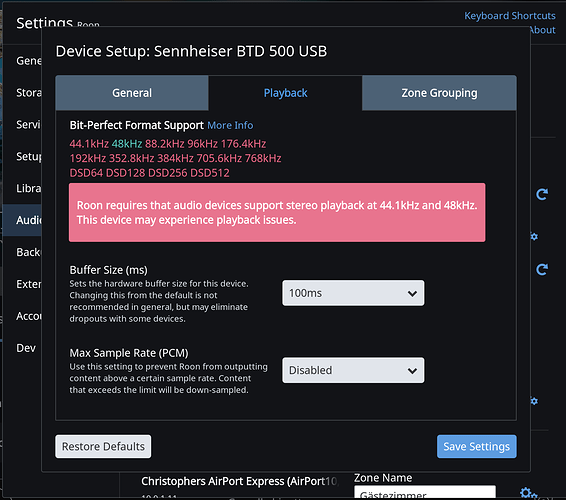Click the Buffer Size (ms) label

(108, 270)
